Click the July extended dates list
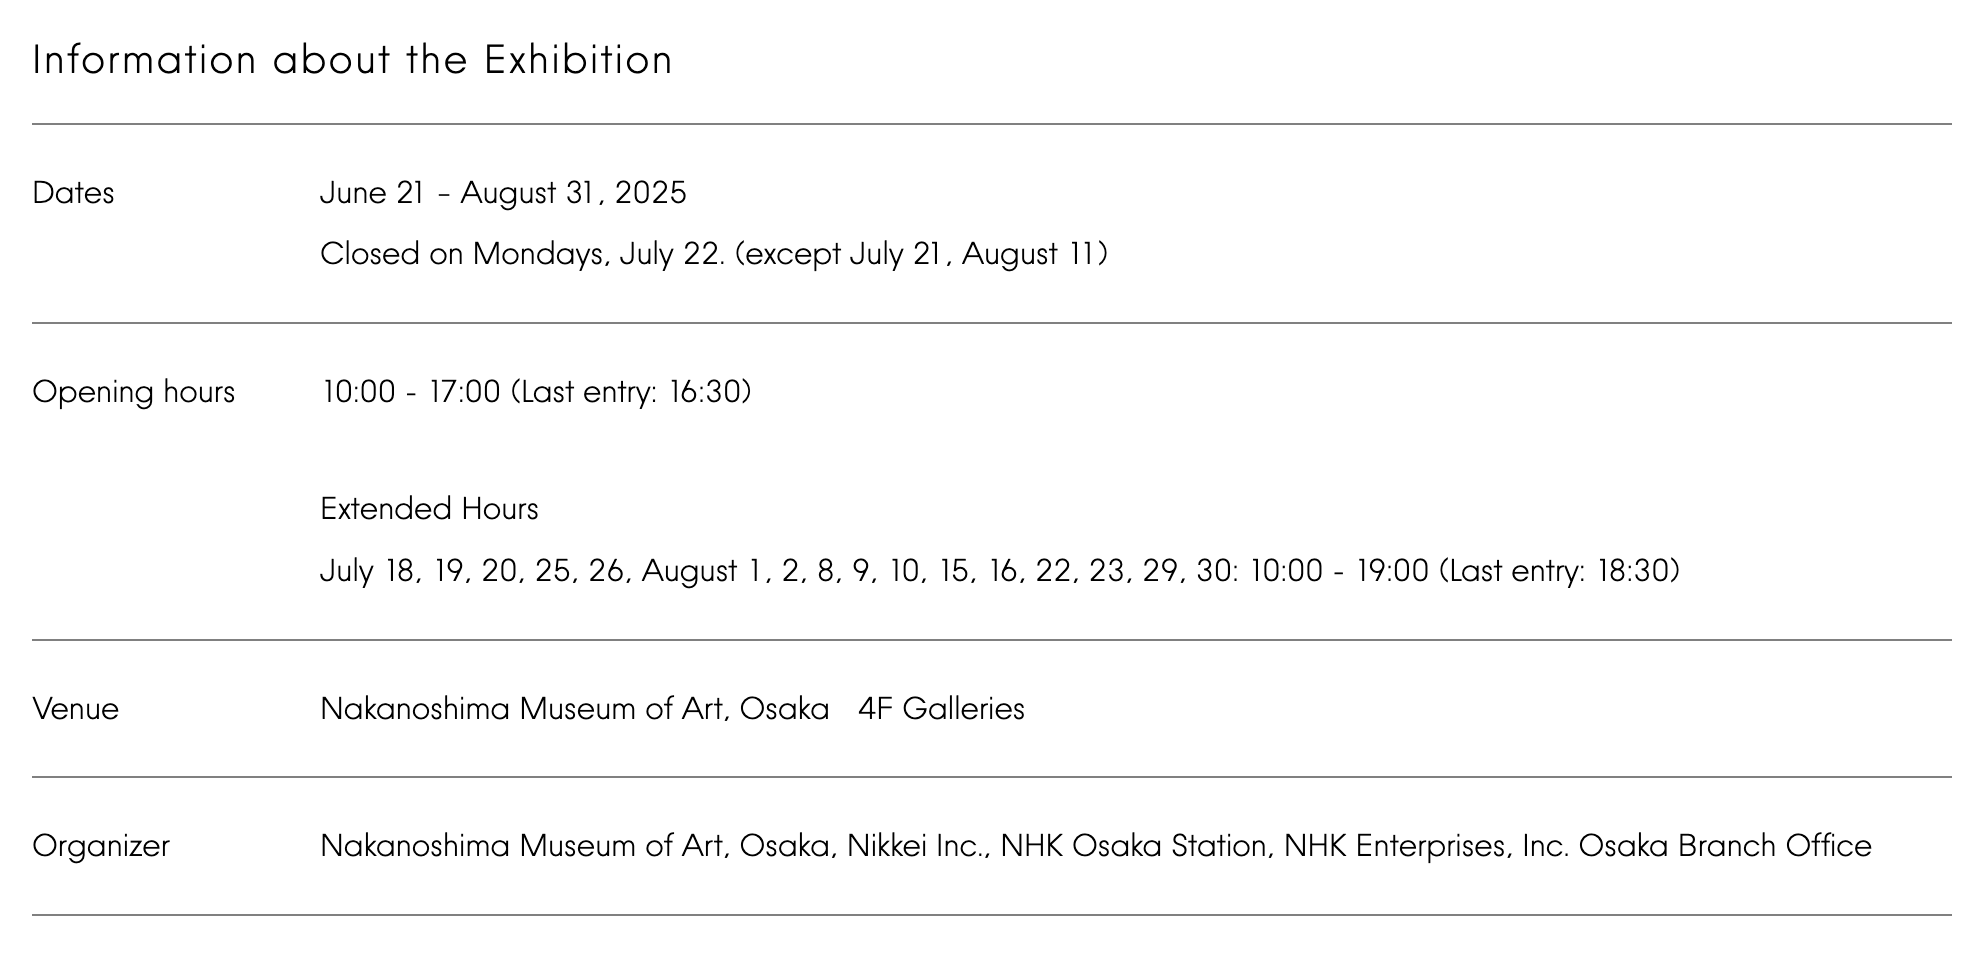This screenshot has height=962, width=1984. pos(476,571)
